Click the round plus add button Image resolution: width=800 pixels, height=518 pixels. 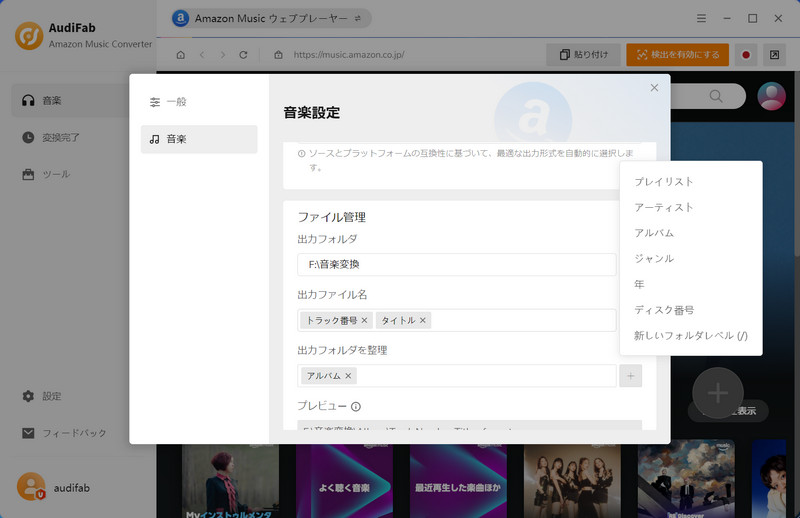coord(717,392)
